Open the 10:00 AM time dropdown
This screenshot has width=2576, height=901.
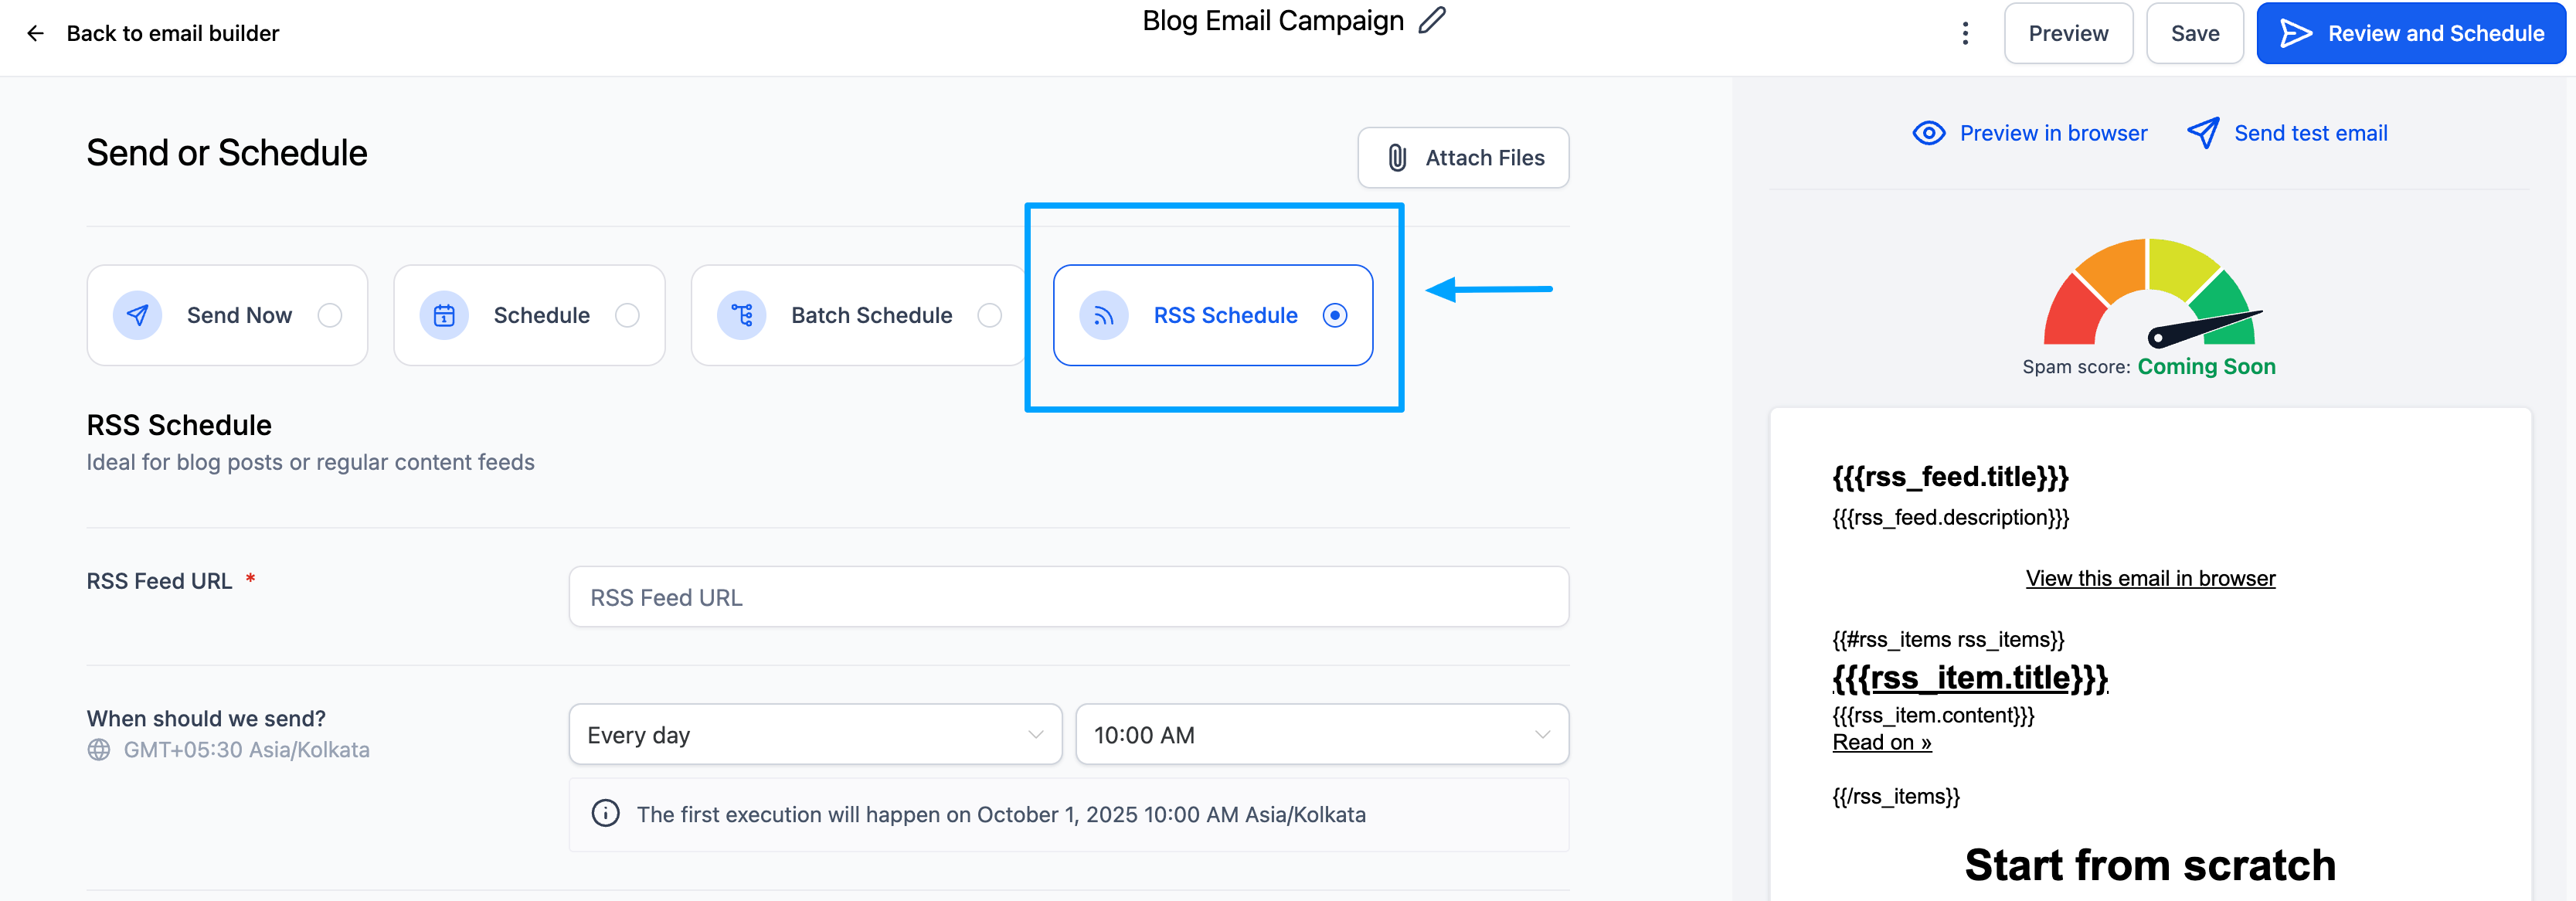(x=1322, y=735)
